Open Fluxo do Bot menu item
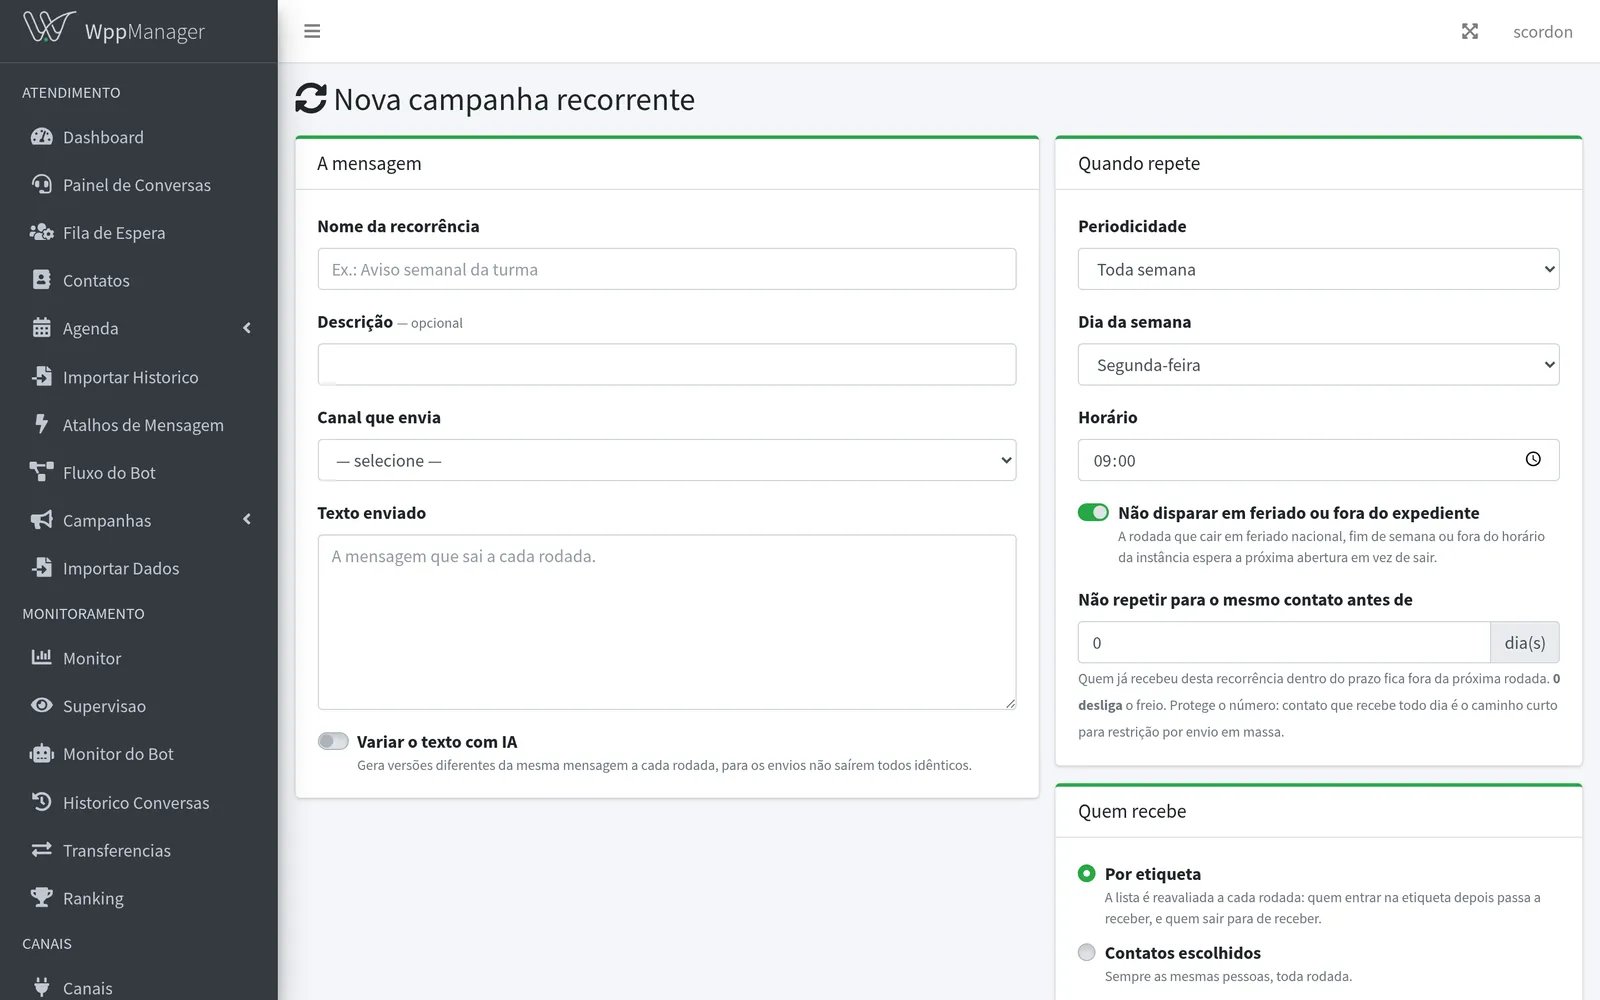1600x1000 pixels. tap(139, 472)
